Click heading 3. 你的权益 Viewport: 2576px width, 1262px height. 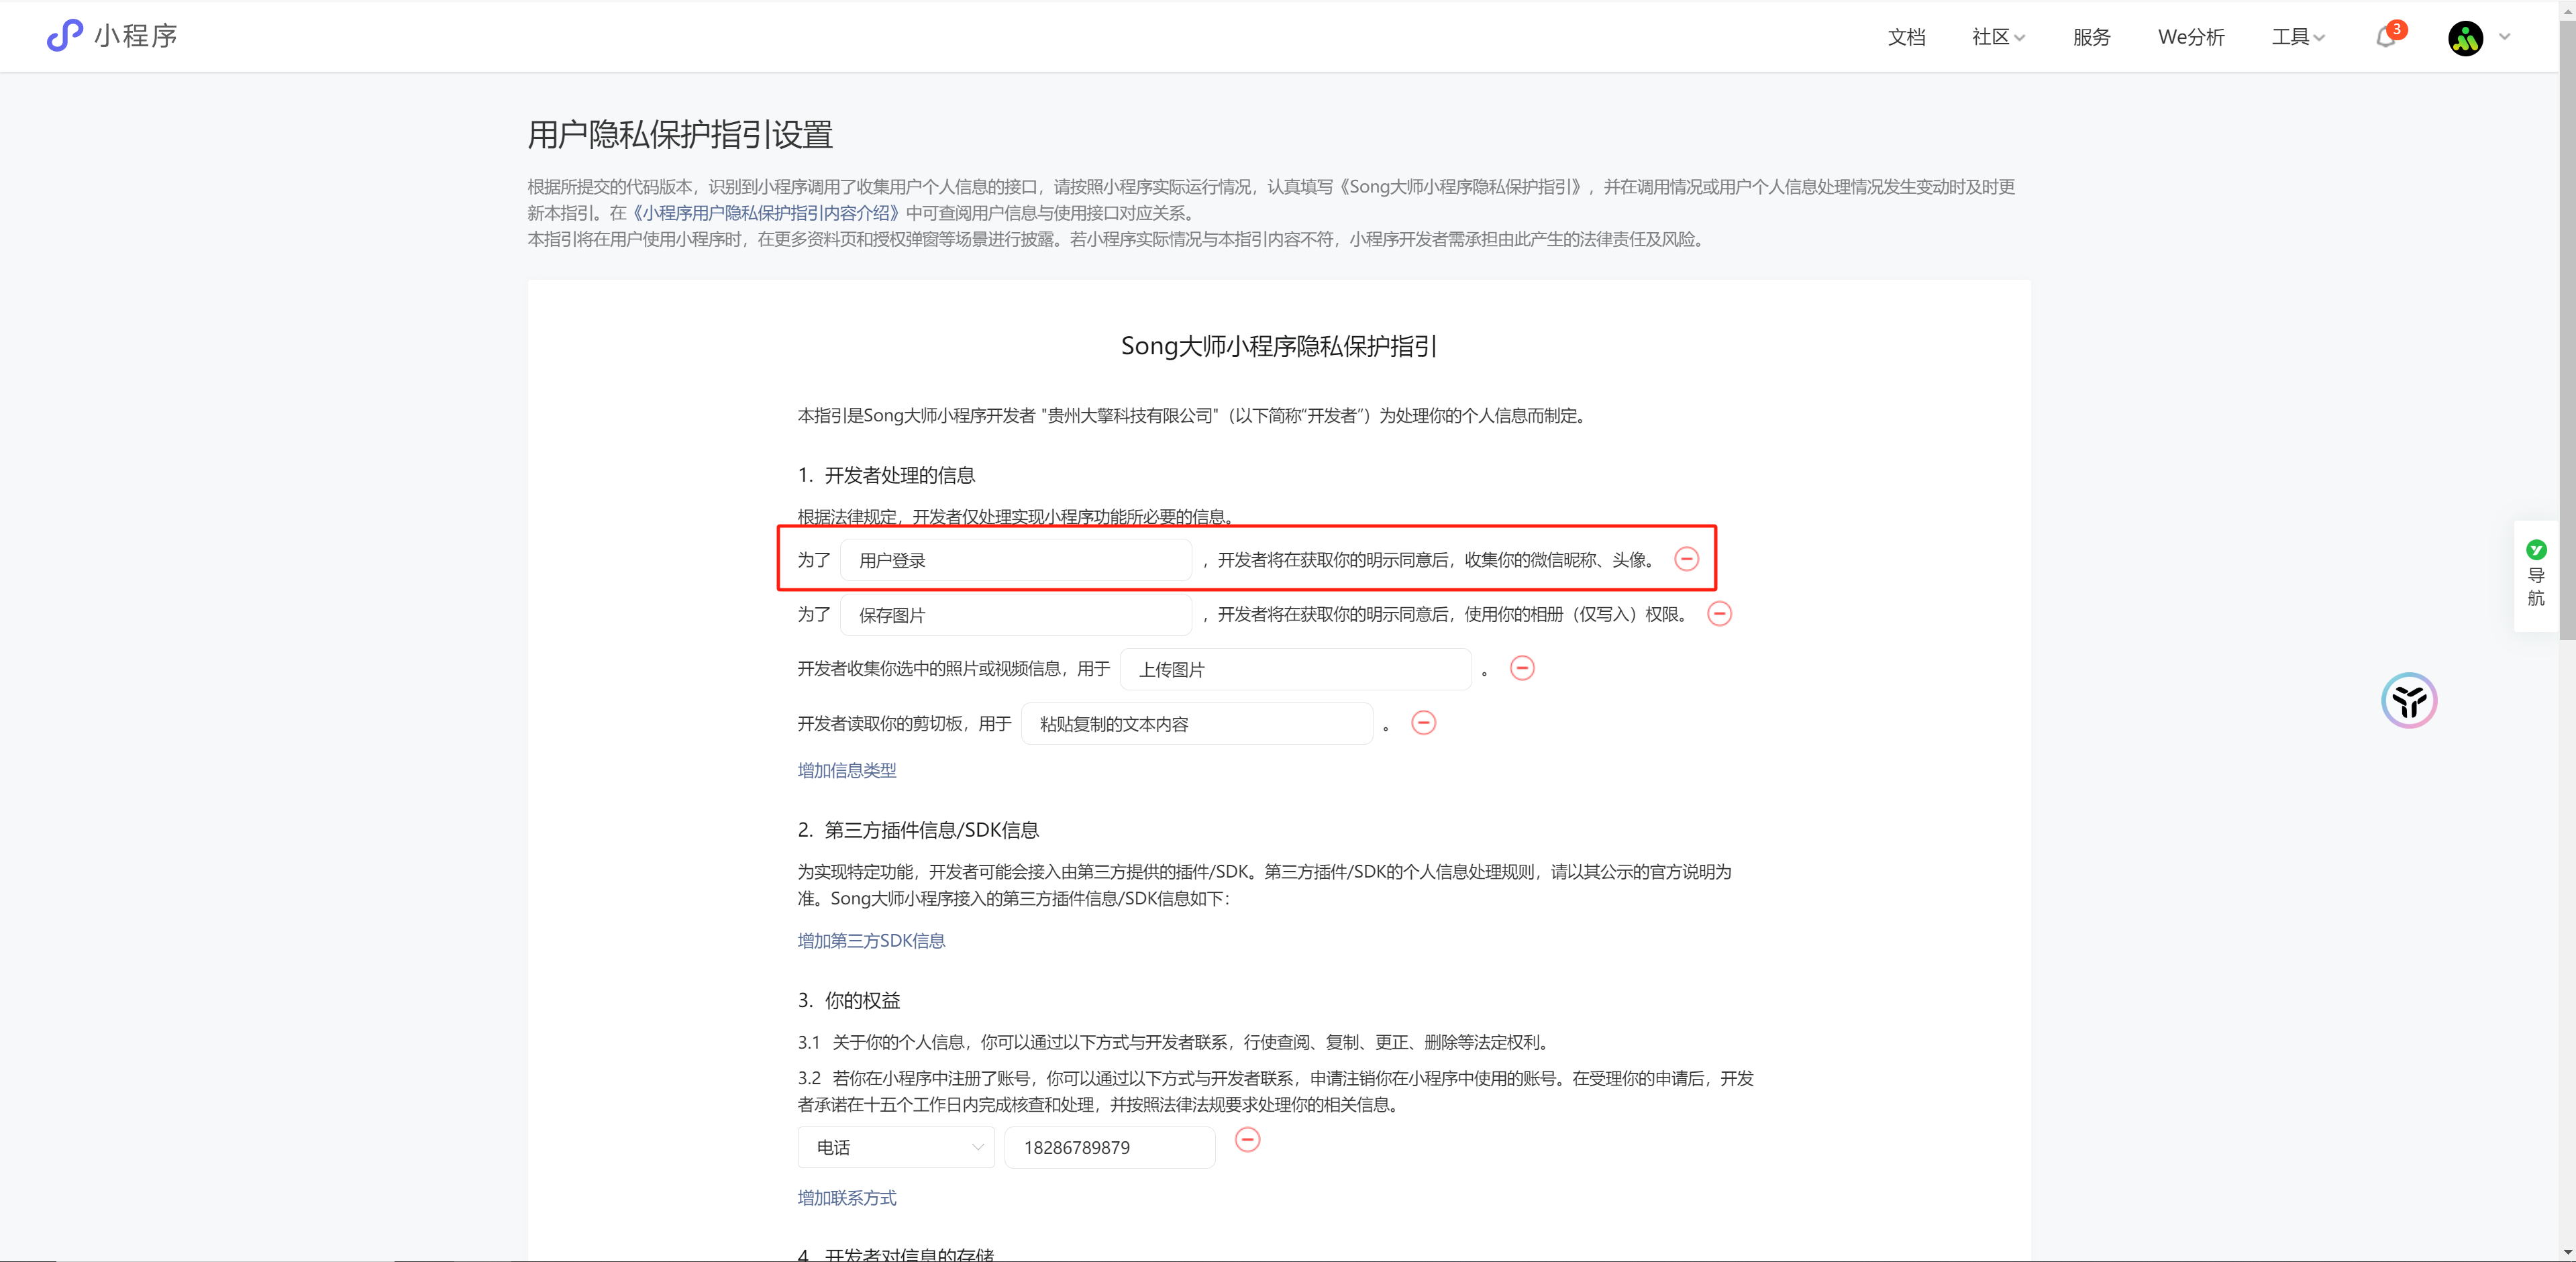pyautogui.click(x=849, y=1000)
